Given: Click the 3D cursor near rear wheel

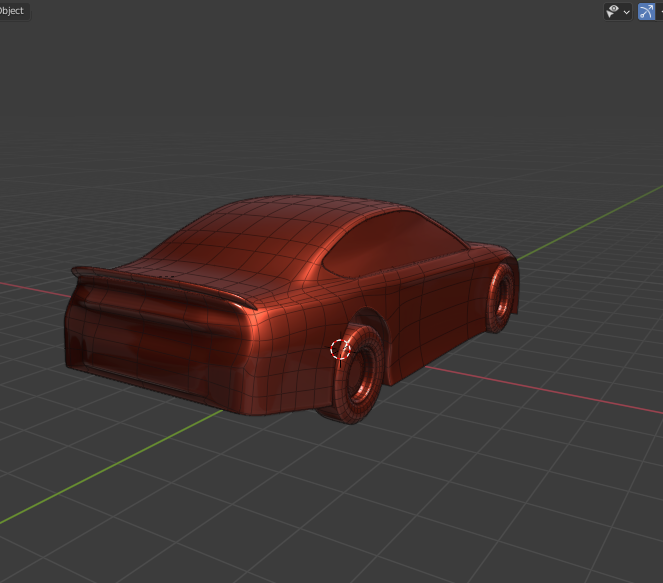Looking at the screenshot, I should (x=340, y=350).
